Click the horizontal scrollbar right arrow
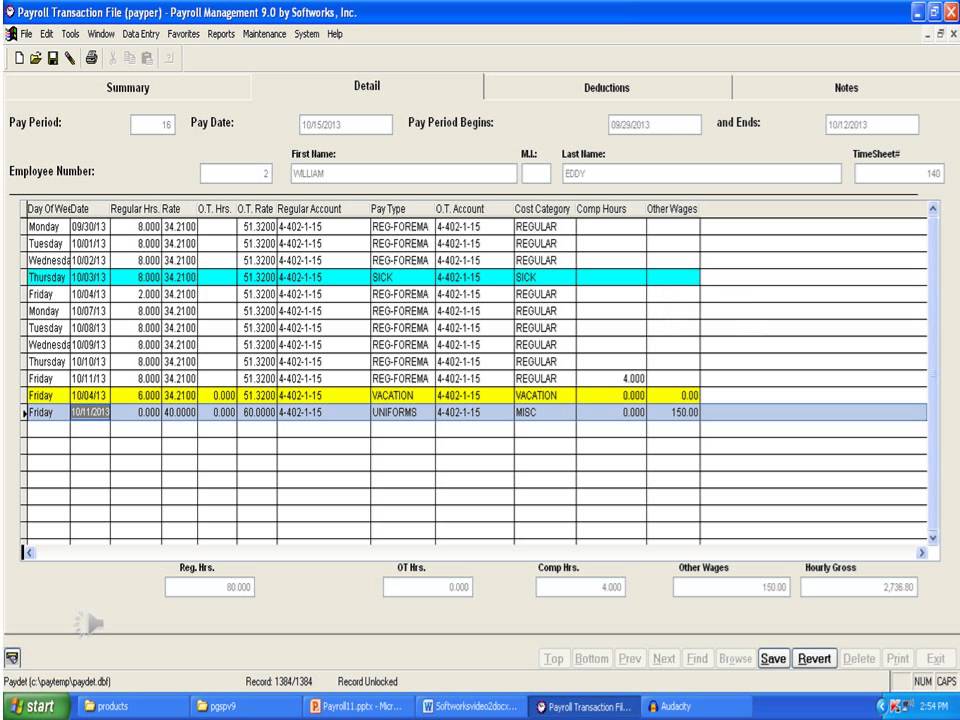960x720 pixels. click(x=921, y=552)
